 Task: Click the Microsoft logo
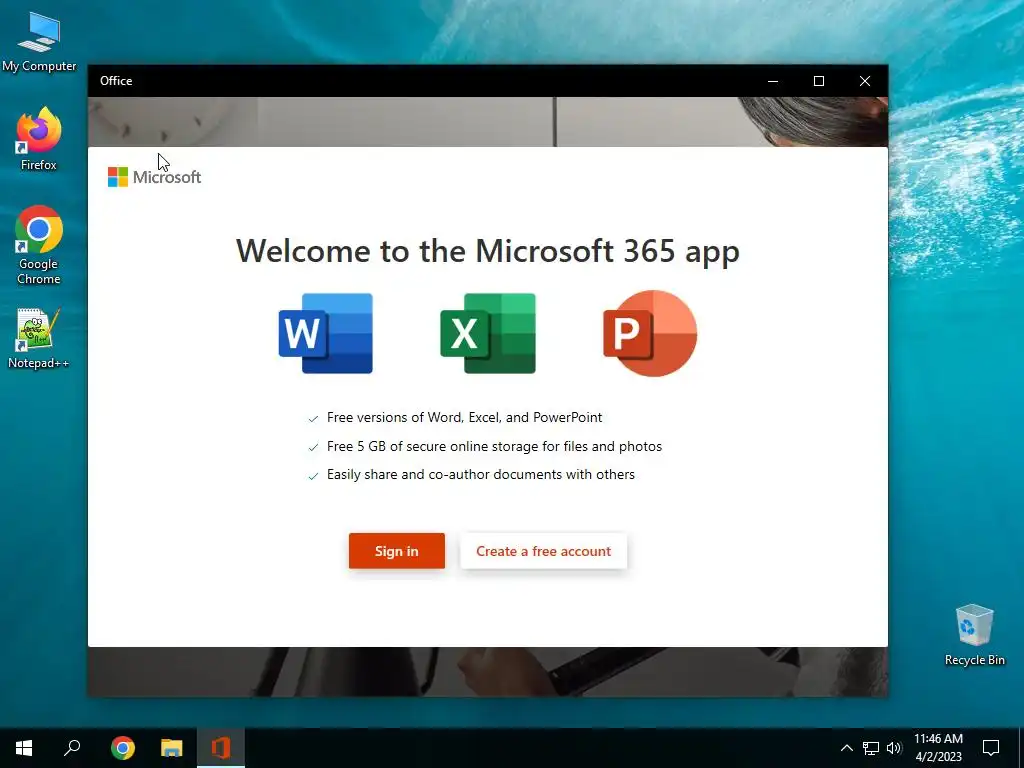tap(154, 177)
